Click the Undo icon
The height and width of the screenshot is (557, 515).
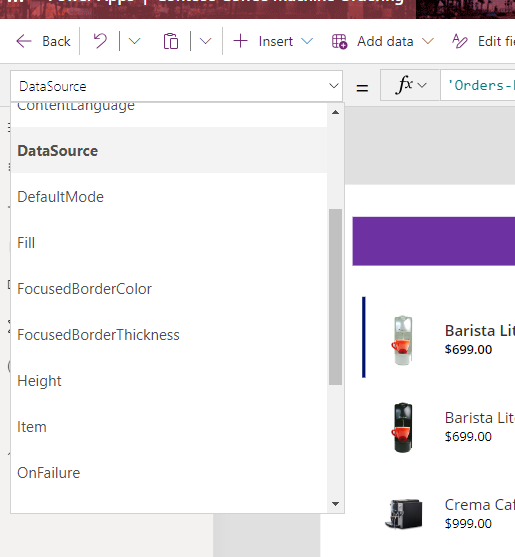(100, 41)
